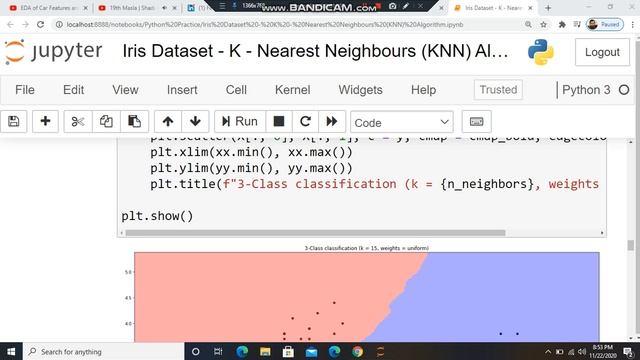The image size is (640, 360).
Task: Open browser zoom magnifier icon
Action: tap(528, 24)
